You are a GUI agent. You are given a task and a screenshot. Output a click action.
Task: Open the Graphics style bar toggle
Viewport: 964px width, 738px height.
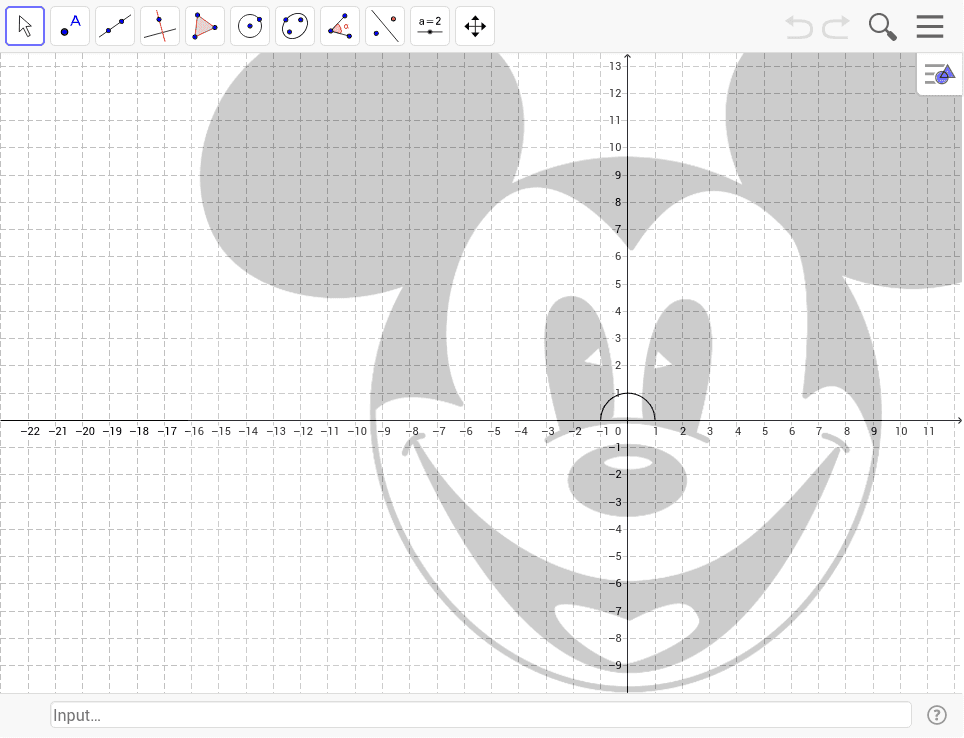click(940, 74)
